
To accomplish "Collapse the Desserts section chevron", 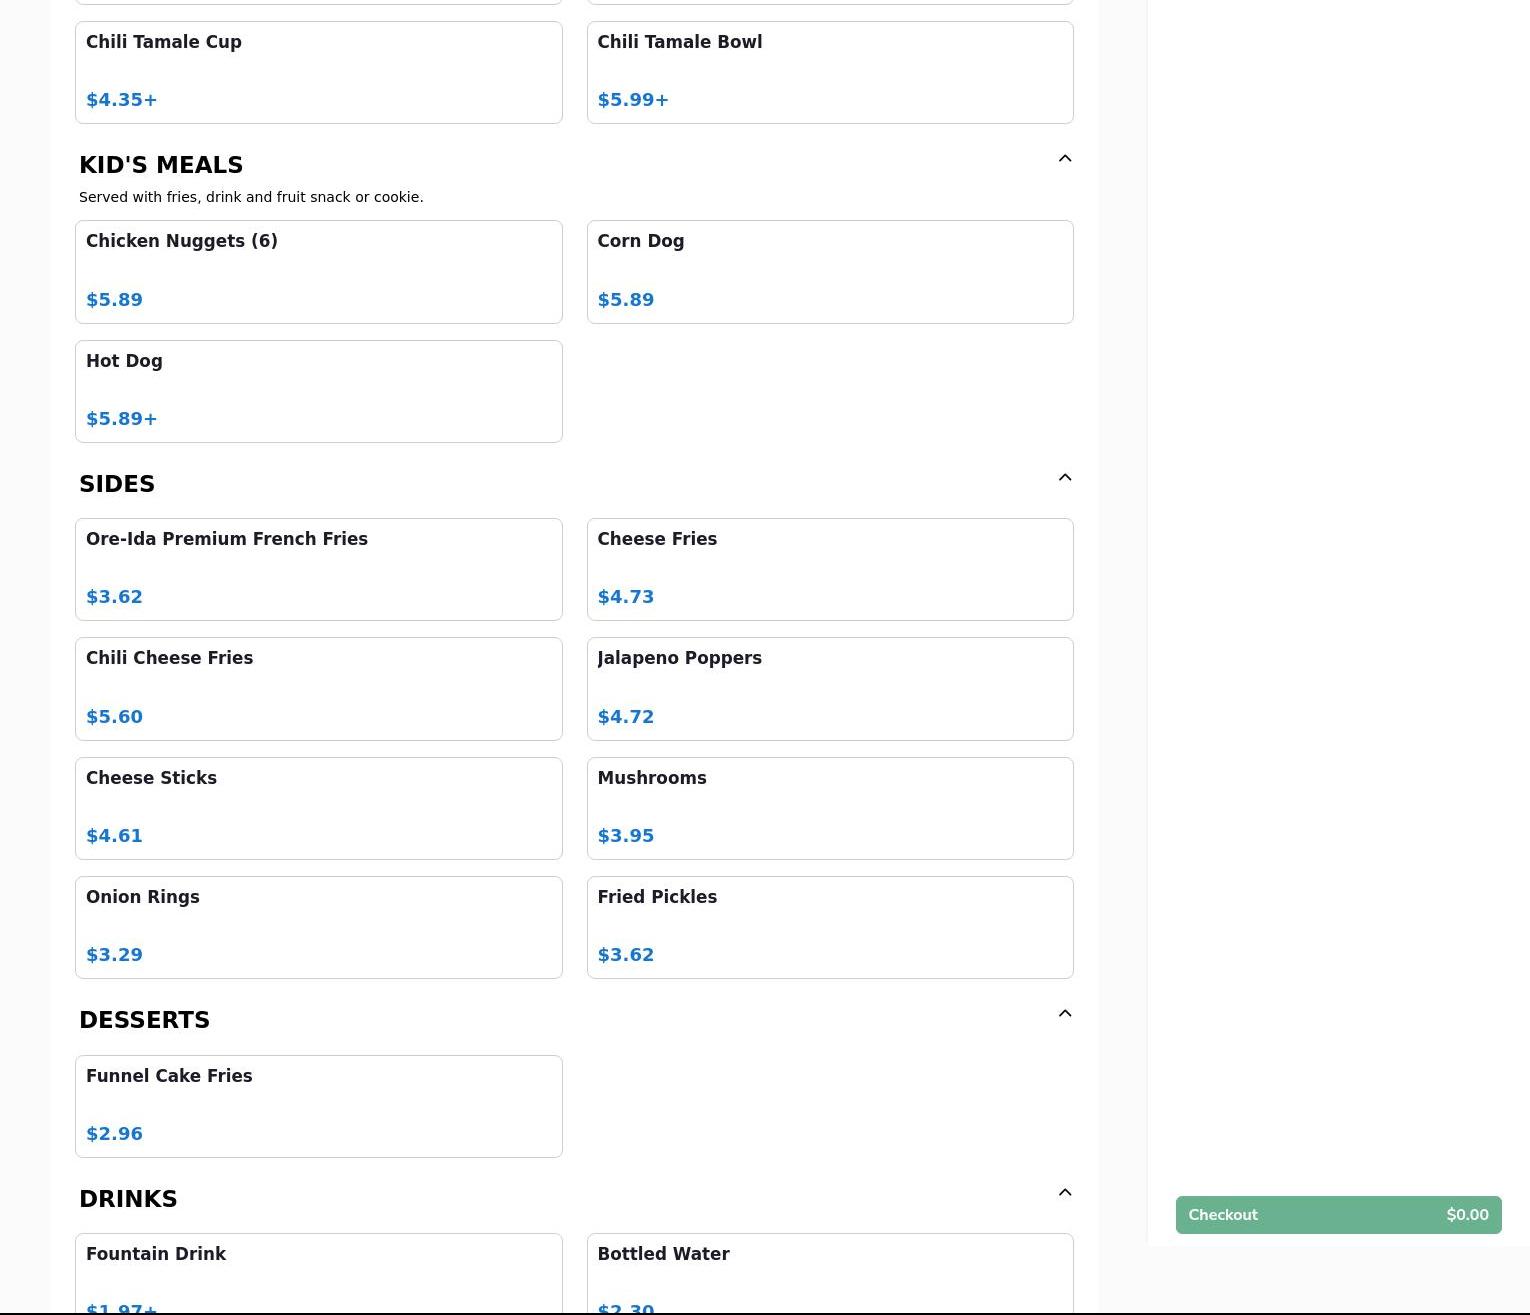I will [x=1064, y=1014].
